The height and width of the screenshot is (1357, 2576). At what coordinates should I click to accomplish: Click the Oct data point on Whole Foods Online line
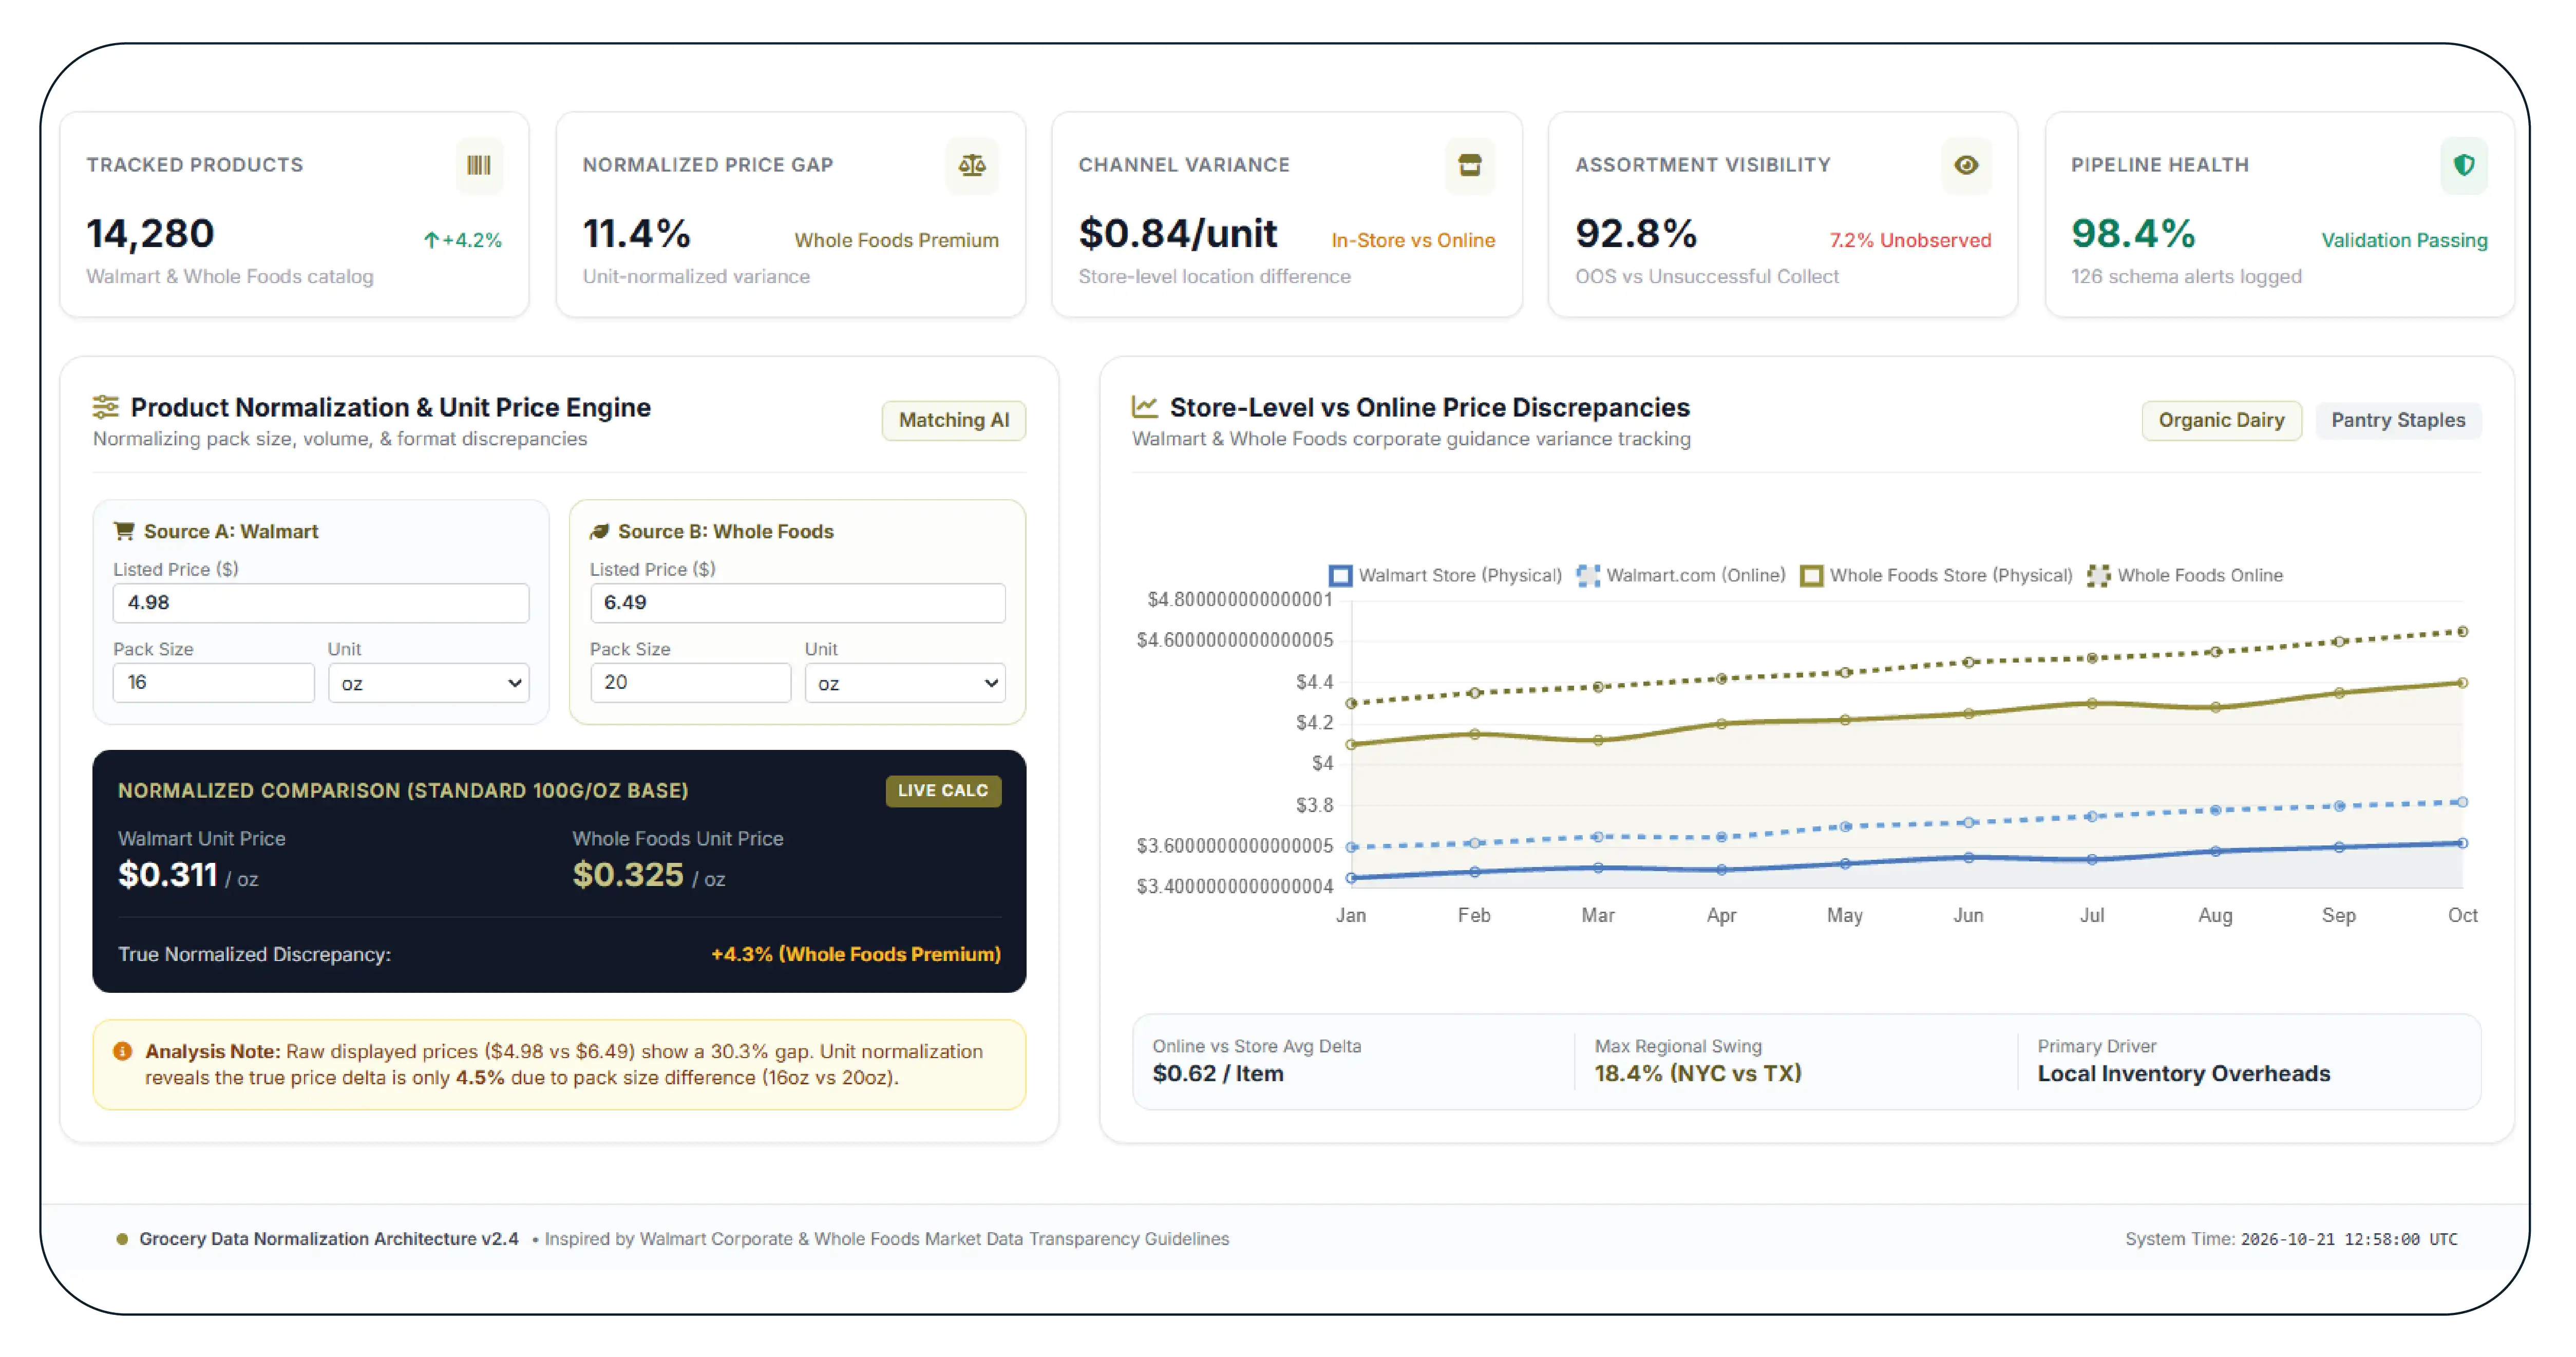2462,631
